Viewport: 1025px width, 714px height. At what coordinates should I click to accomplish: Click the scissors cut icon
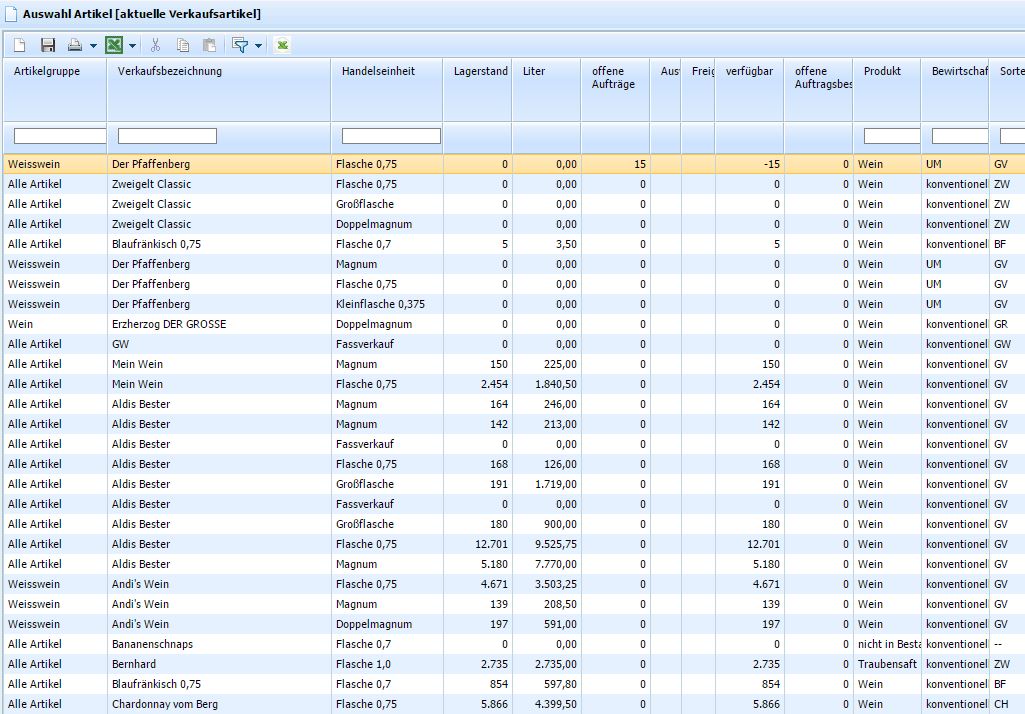tap(155, 45)
